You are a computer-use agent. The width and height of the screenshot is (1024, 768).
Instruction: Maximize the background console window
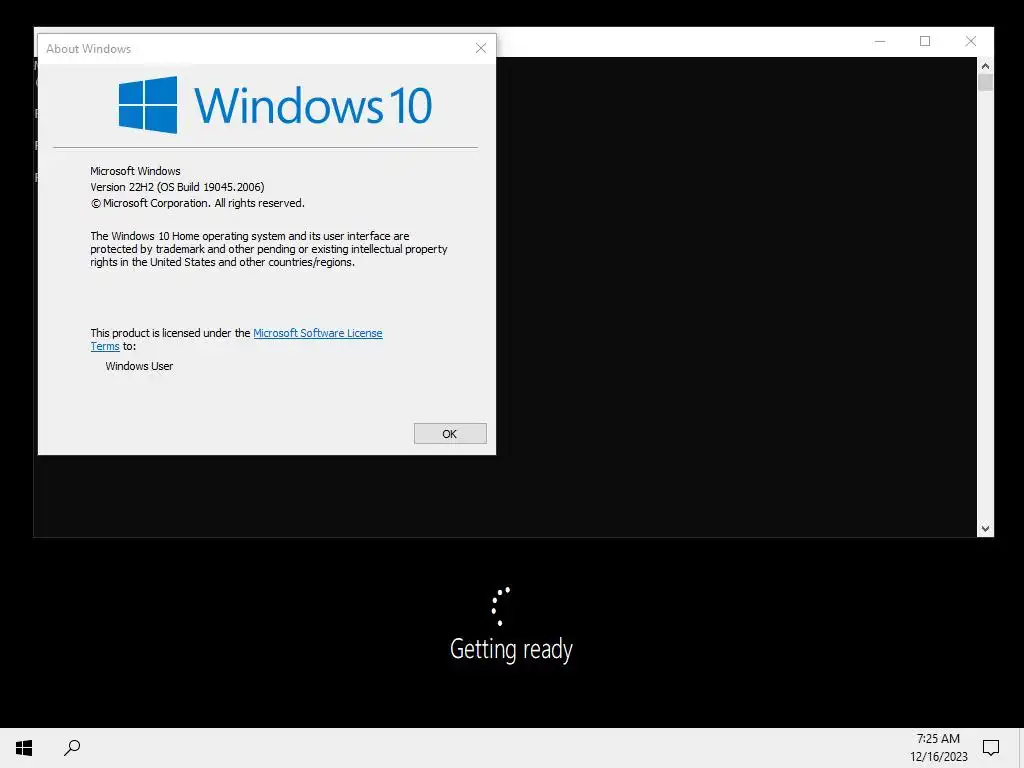tap(925, 41)
